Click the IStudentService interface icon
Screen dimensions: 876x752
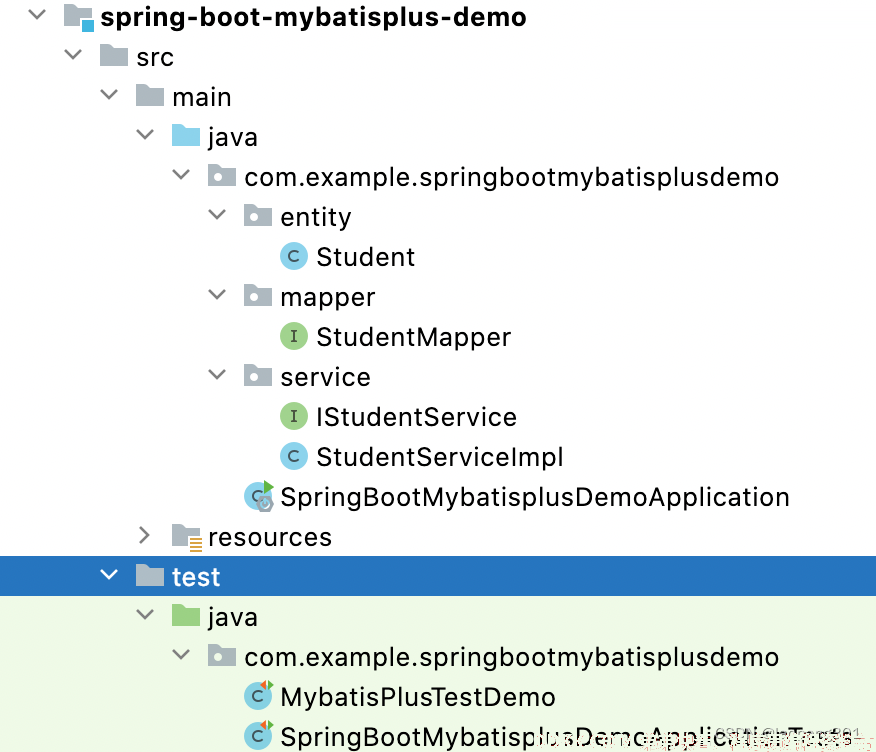[294, 416]
